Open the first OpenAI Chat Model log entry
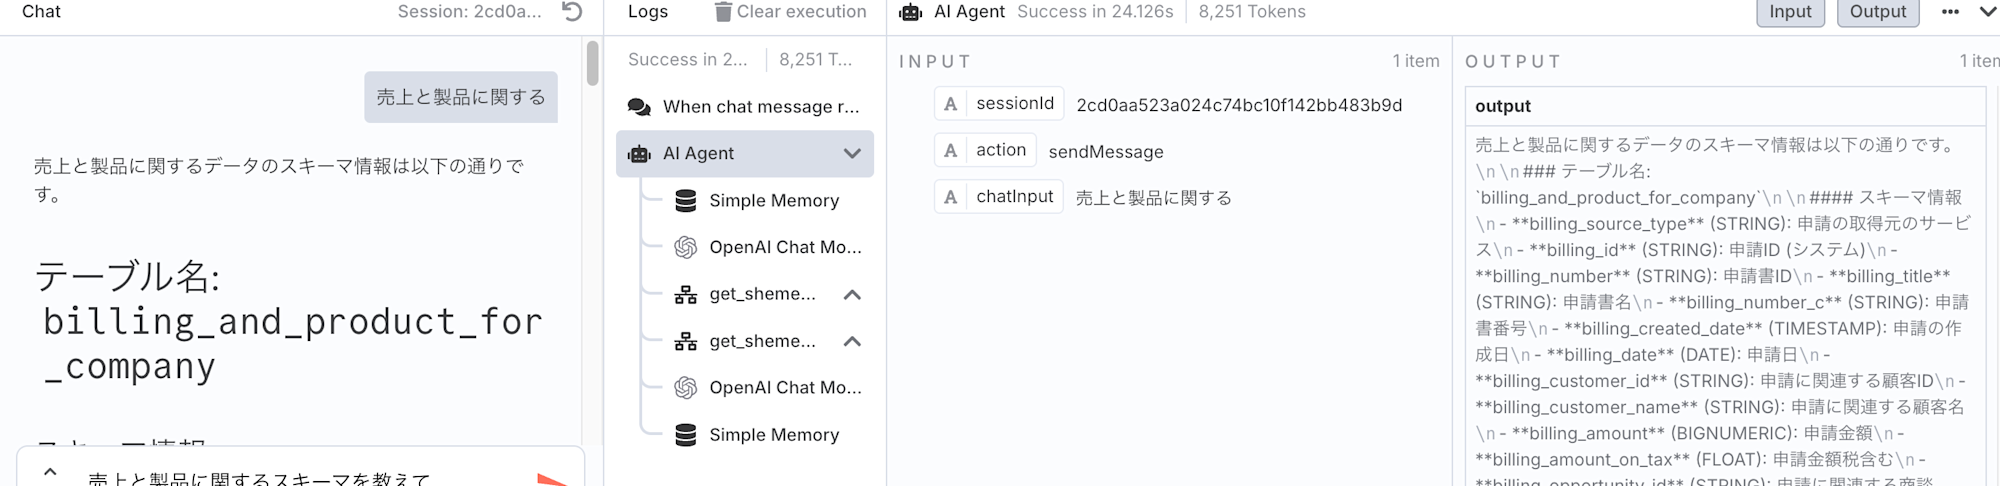The width and height of the screenshot is (2000, 486). click(x=768, y=247)
